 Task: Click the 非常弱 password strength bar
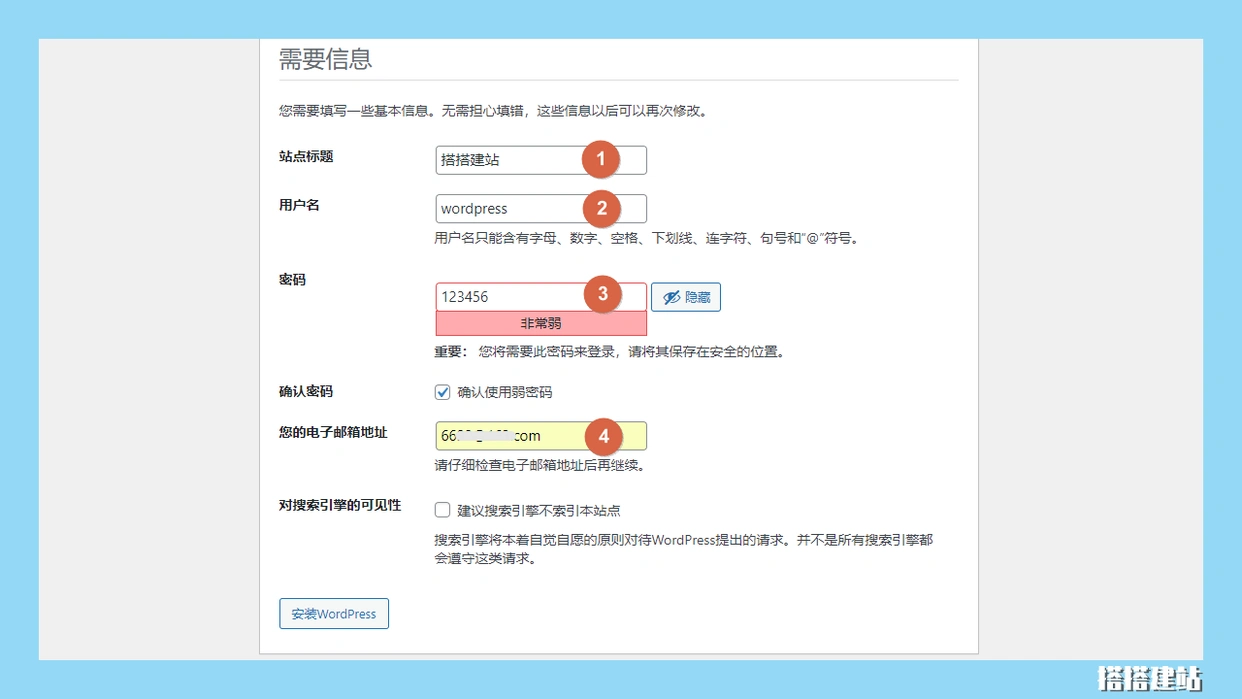pyautogui.click(x=541, y=324)
